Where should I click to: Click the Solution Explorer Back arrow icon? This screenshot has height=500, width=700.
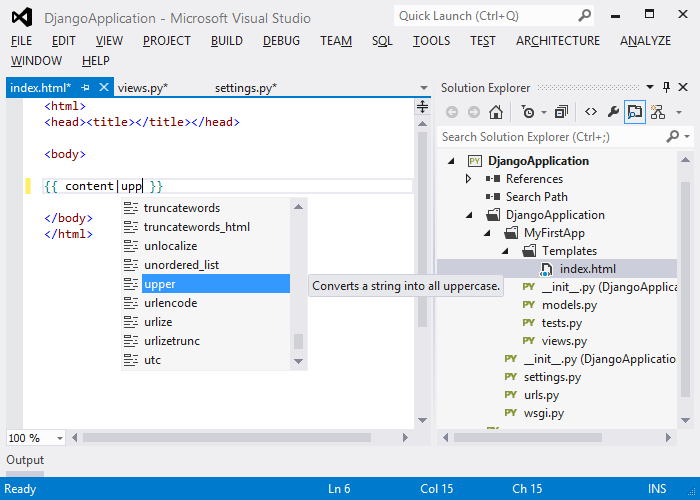point(452,112)
